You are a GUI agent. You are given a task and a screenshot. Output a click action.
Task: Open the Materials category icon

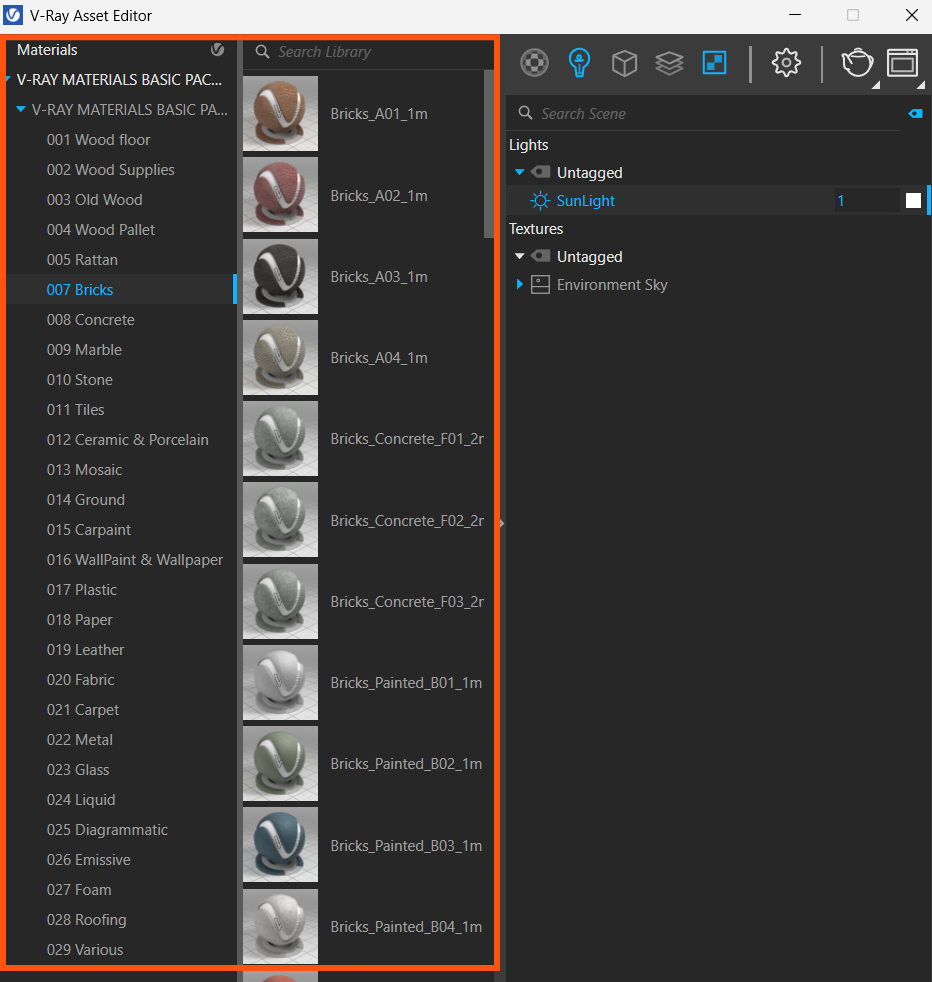[536, 63]
